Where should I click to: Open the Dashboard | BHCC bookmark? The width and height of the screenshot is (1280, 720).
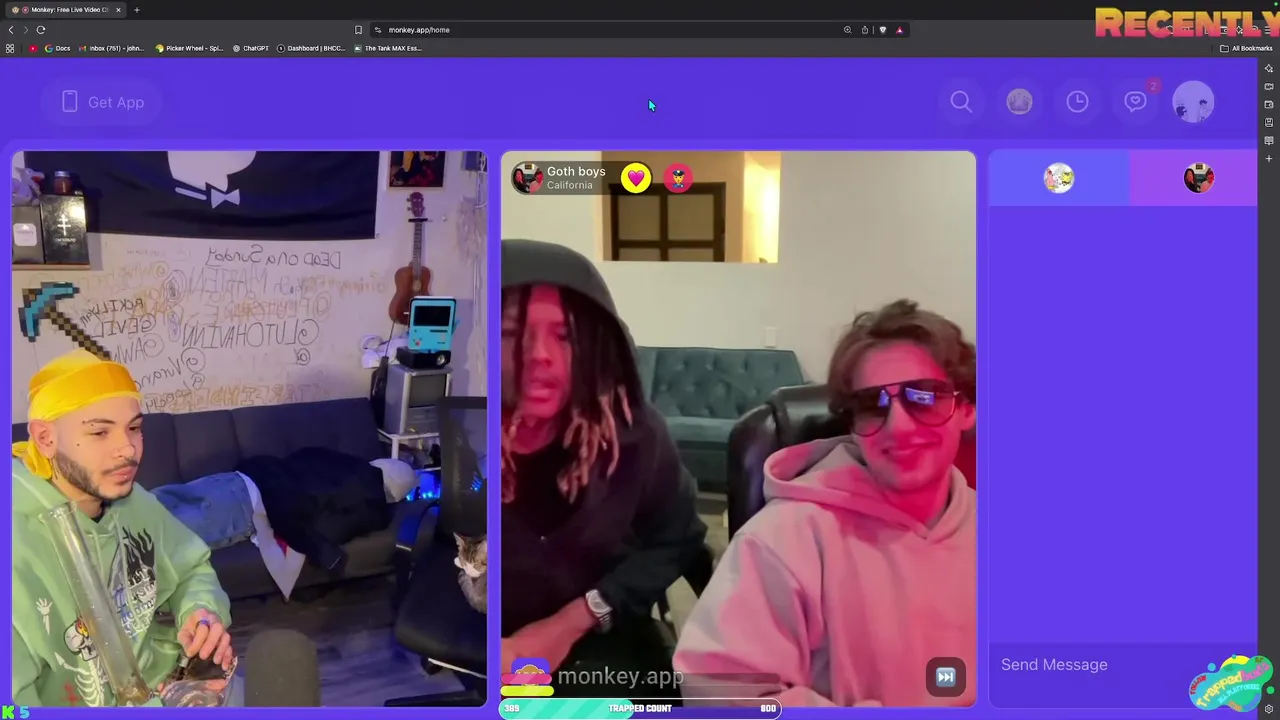click(x=311, y=48)
